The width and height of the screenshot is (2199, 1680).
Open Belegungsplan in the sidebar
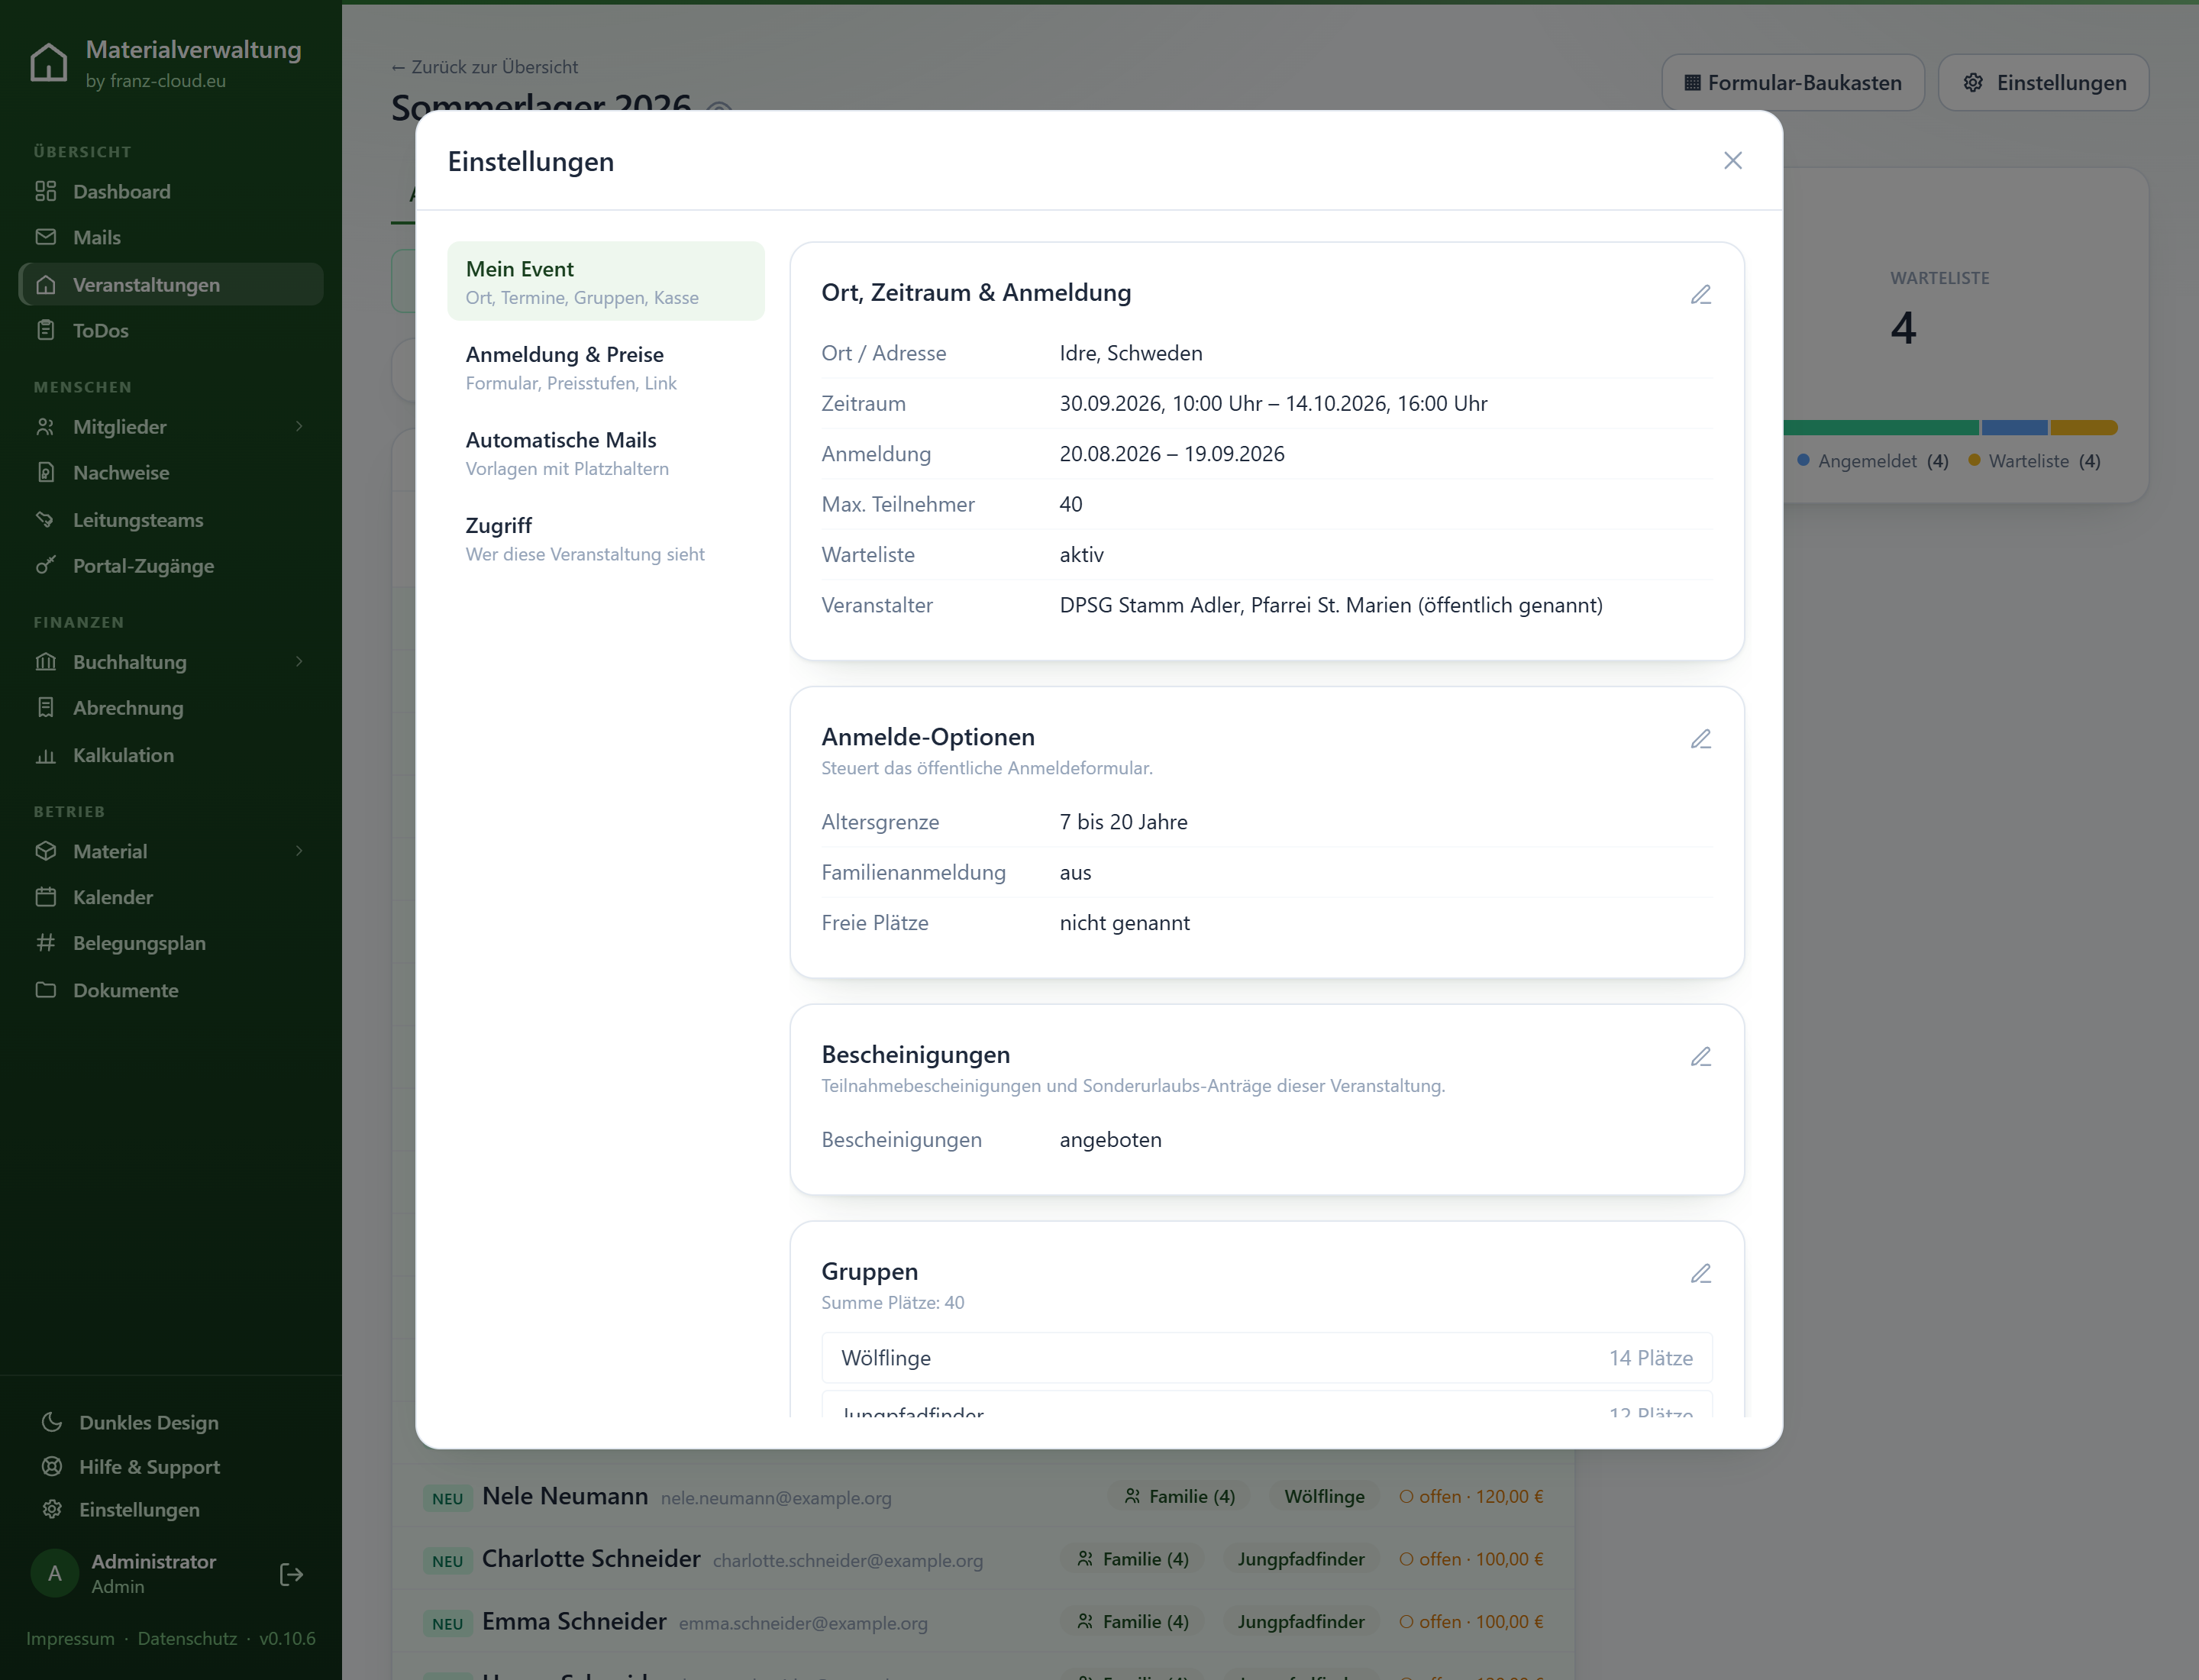[171, 943]
